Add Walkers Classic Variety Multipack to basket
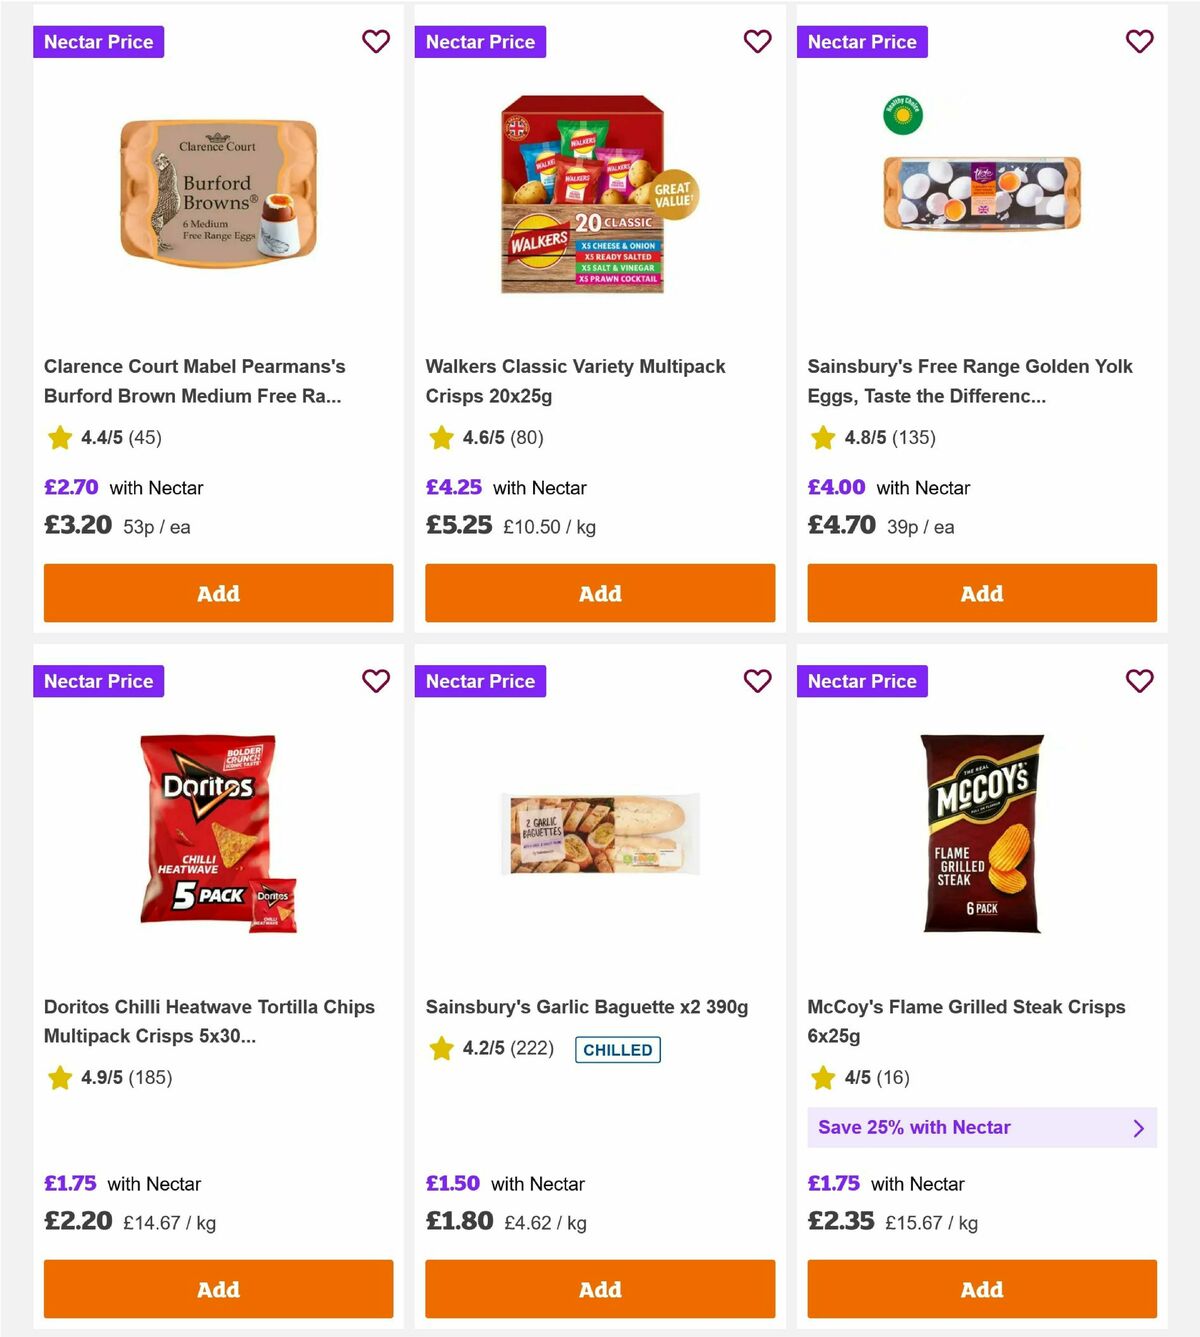 600,593
